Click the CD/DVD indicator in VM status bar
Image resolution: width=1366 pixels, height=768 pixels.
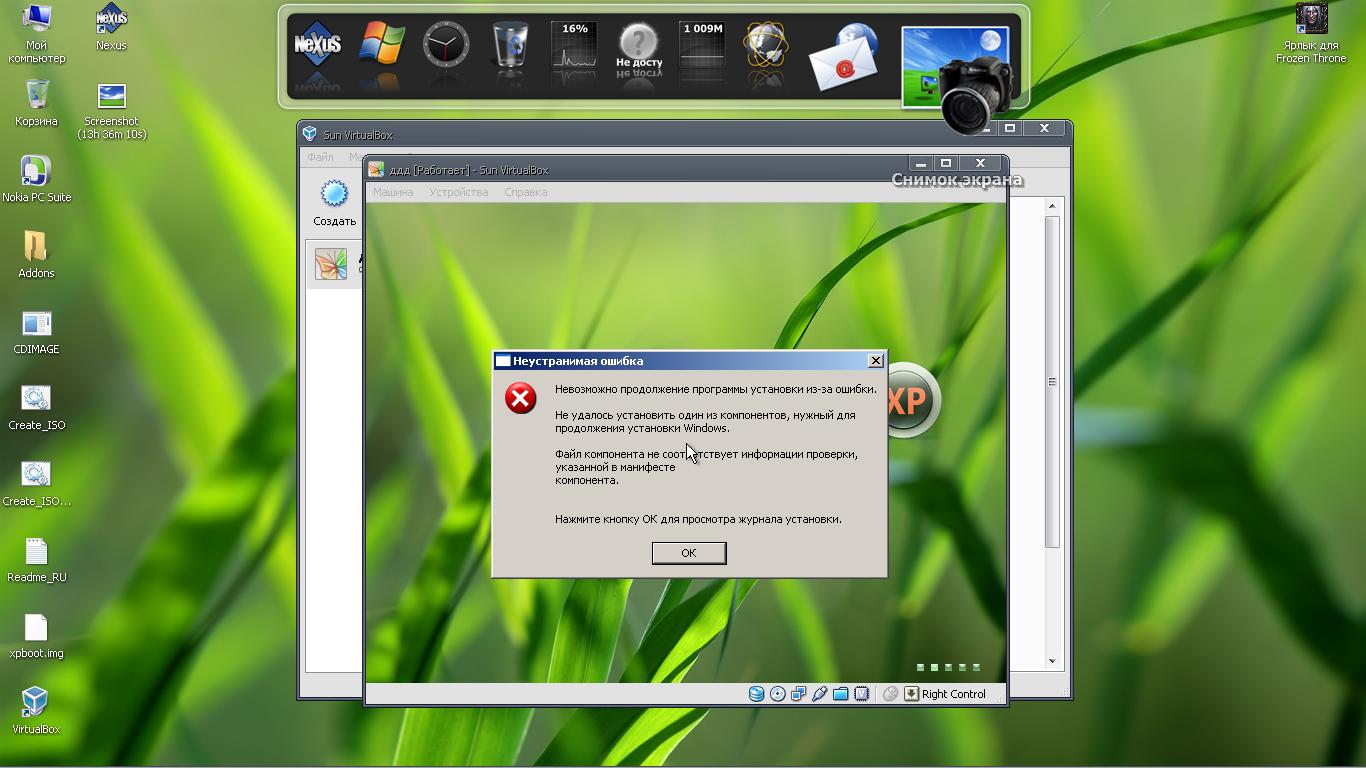point(778,694)
